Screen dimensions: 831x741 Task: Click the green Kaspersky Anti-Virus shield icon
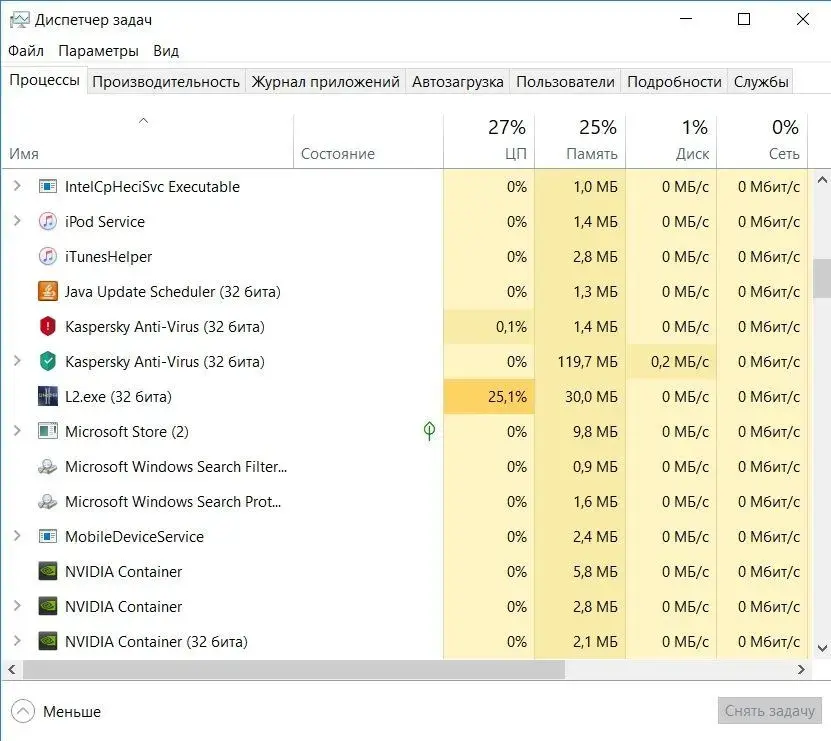48,361
